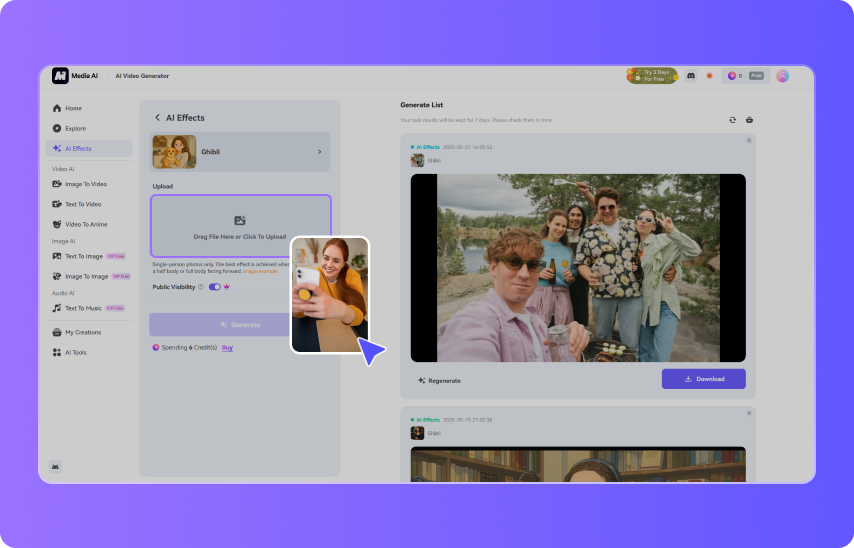Click the credits coin icon in the header
854x548 pixels.
coord(732,76)
